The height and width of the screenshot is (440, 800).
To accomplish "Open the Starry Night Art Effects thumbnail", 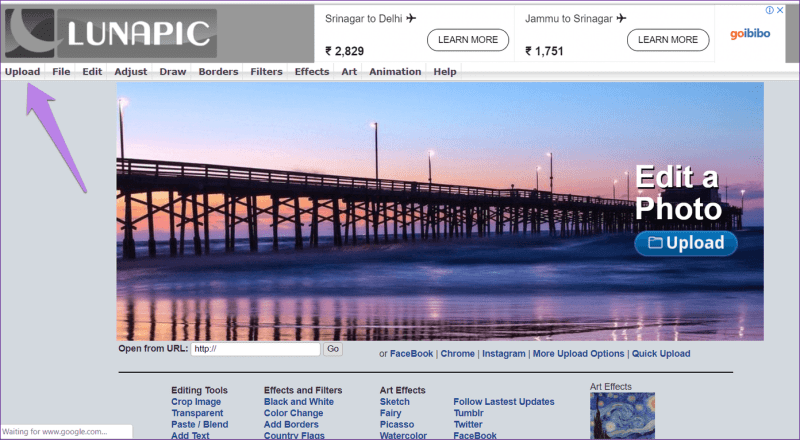I will coord(623,416).
